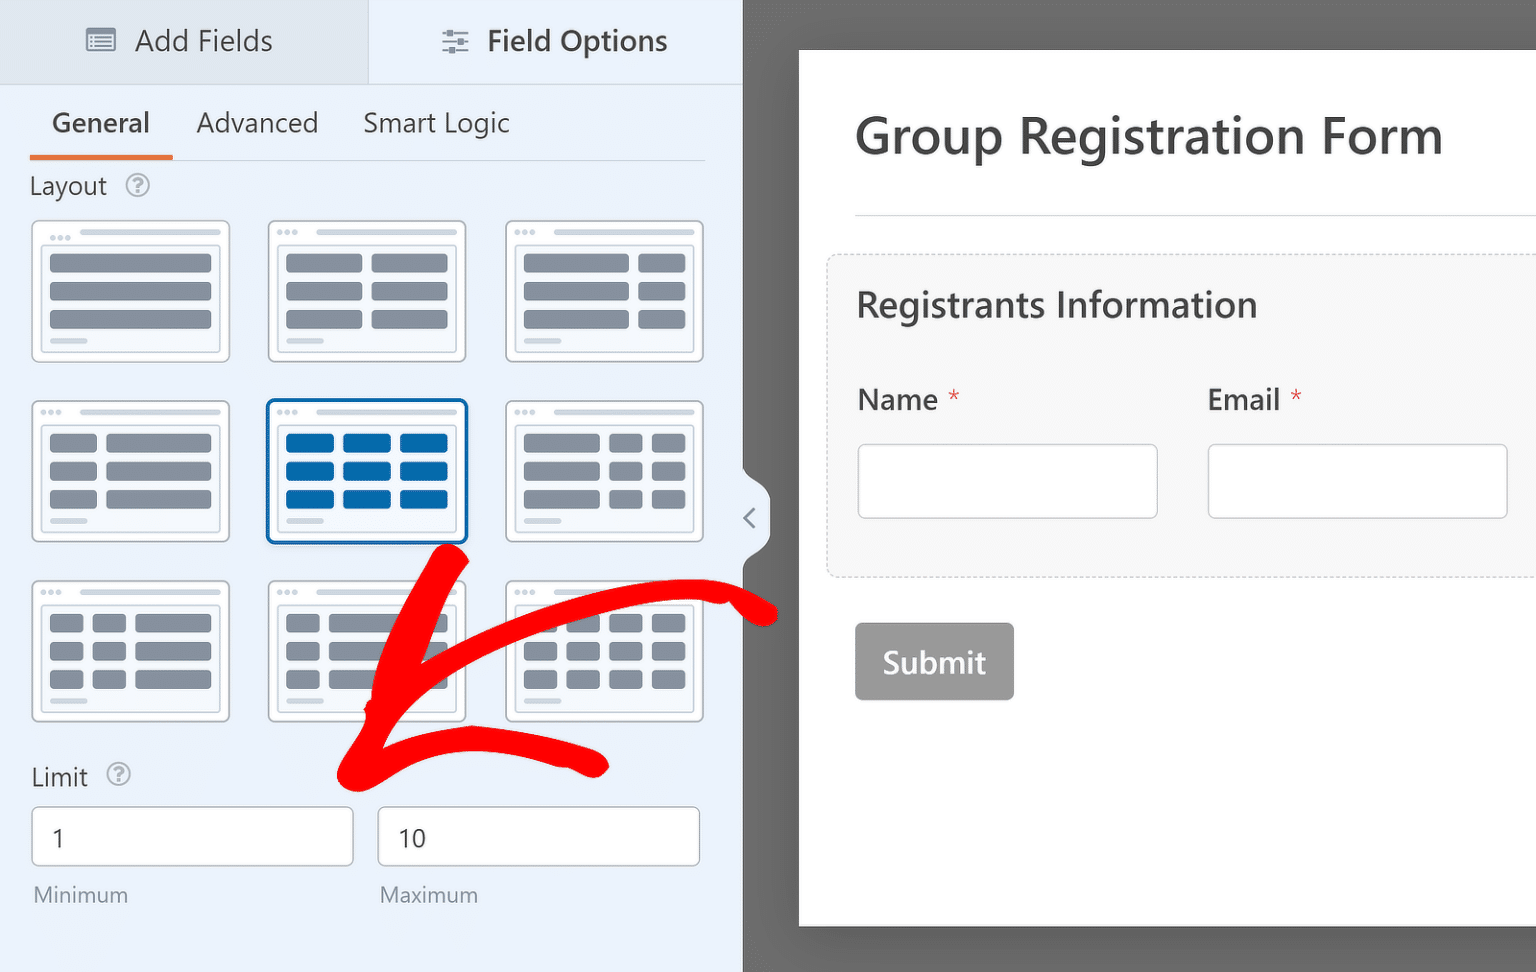Select the middle-left two-column layout option
Viewport: 1536px width, 972px height.
[x=130, y=471]
